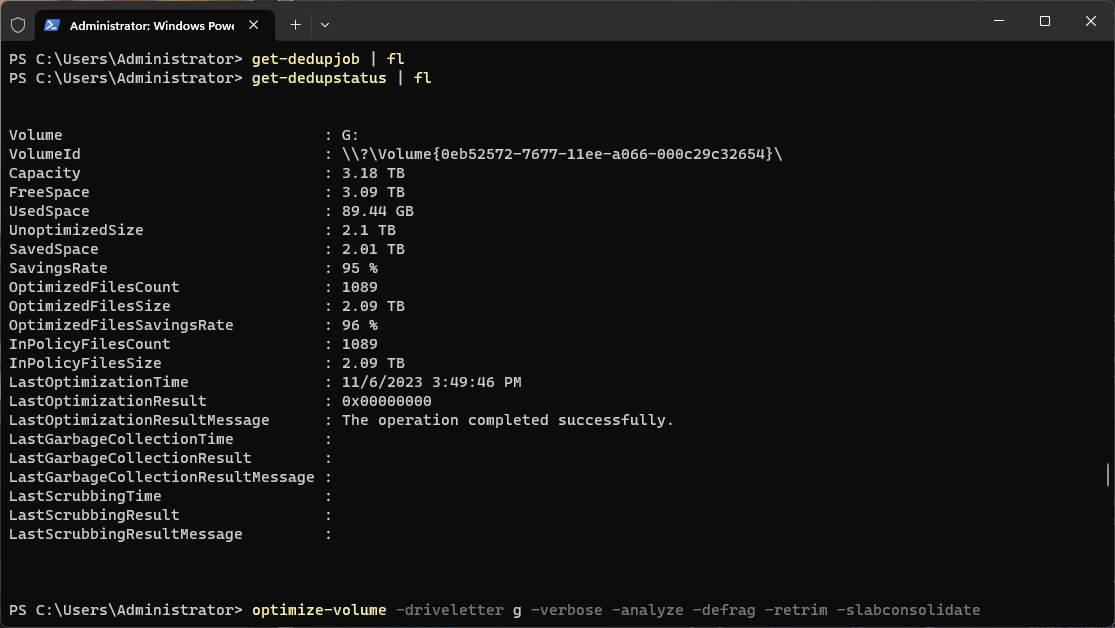Click the terminal scrollbar thumb

1107,474
